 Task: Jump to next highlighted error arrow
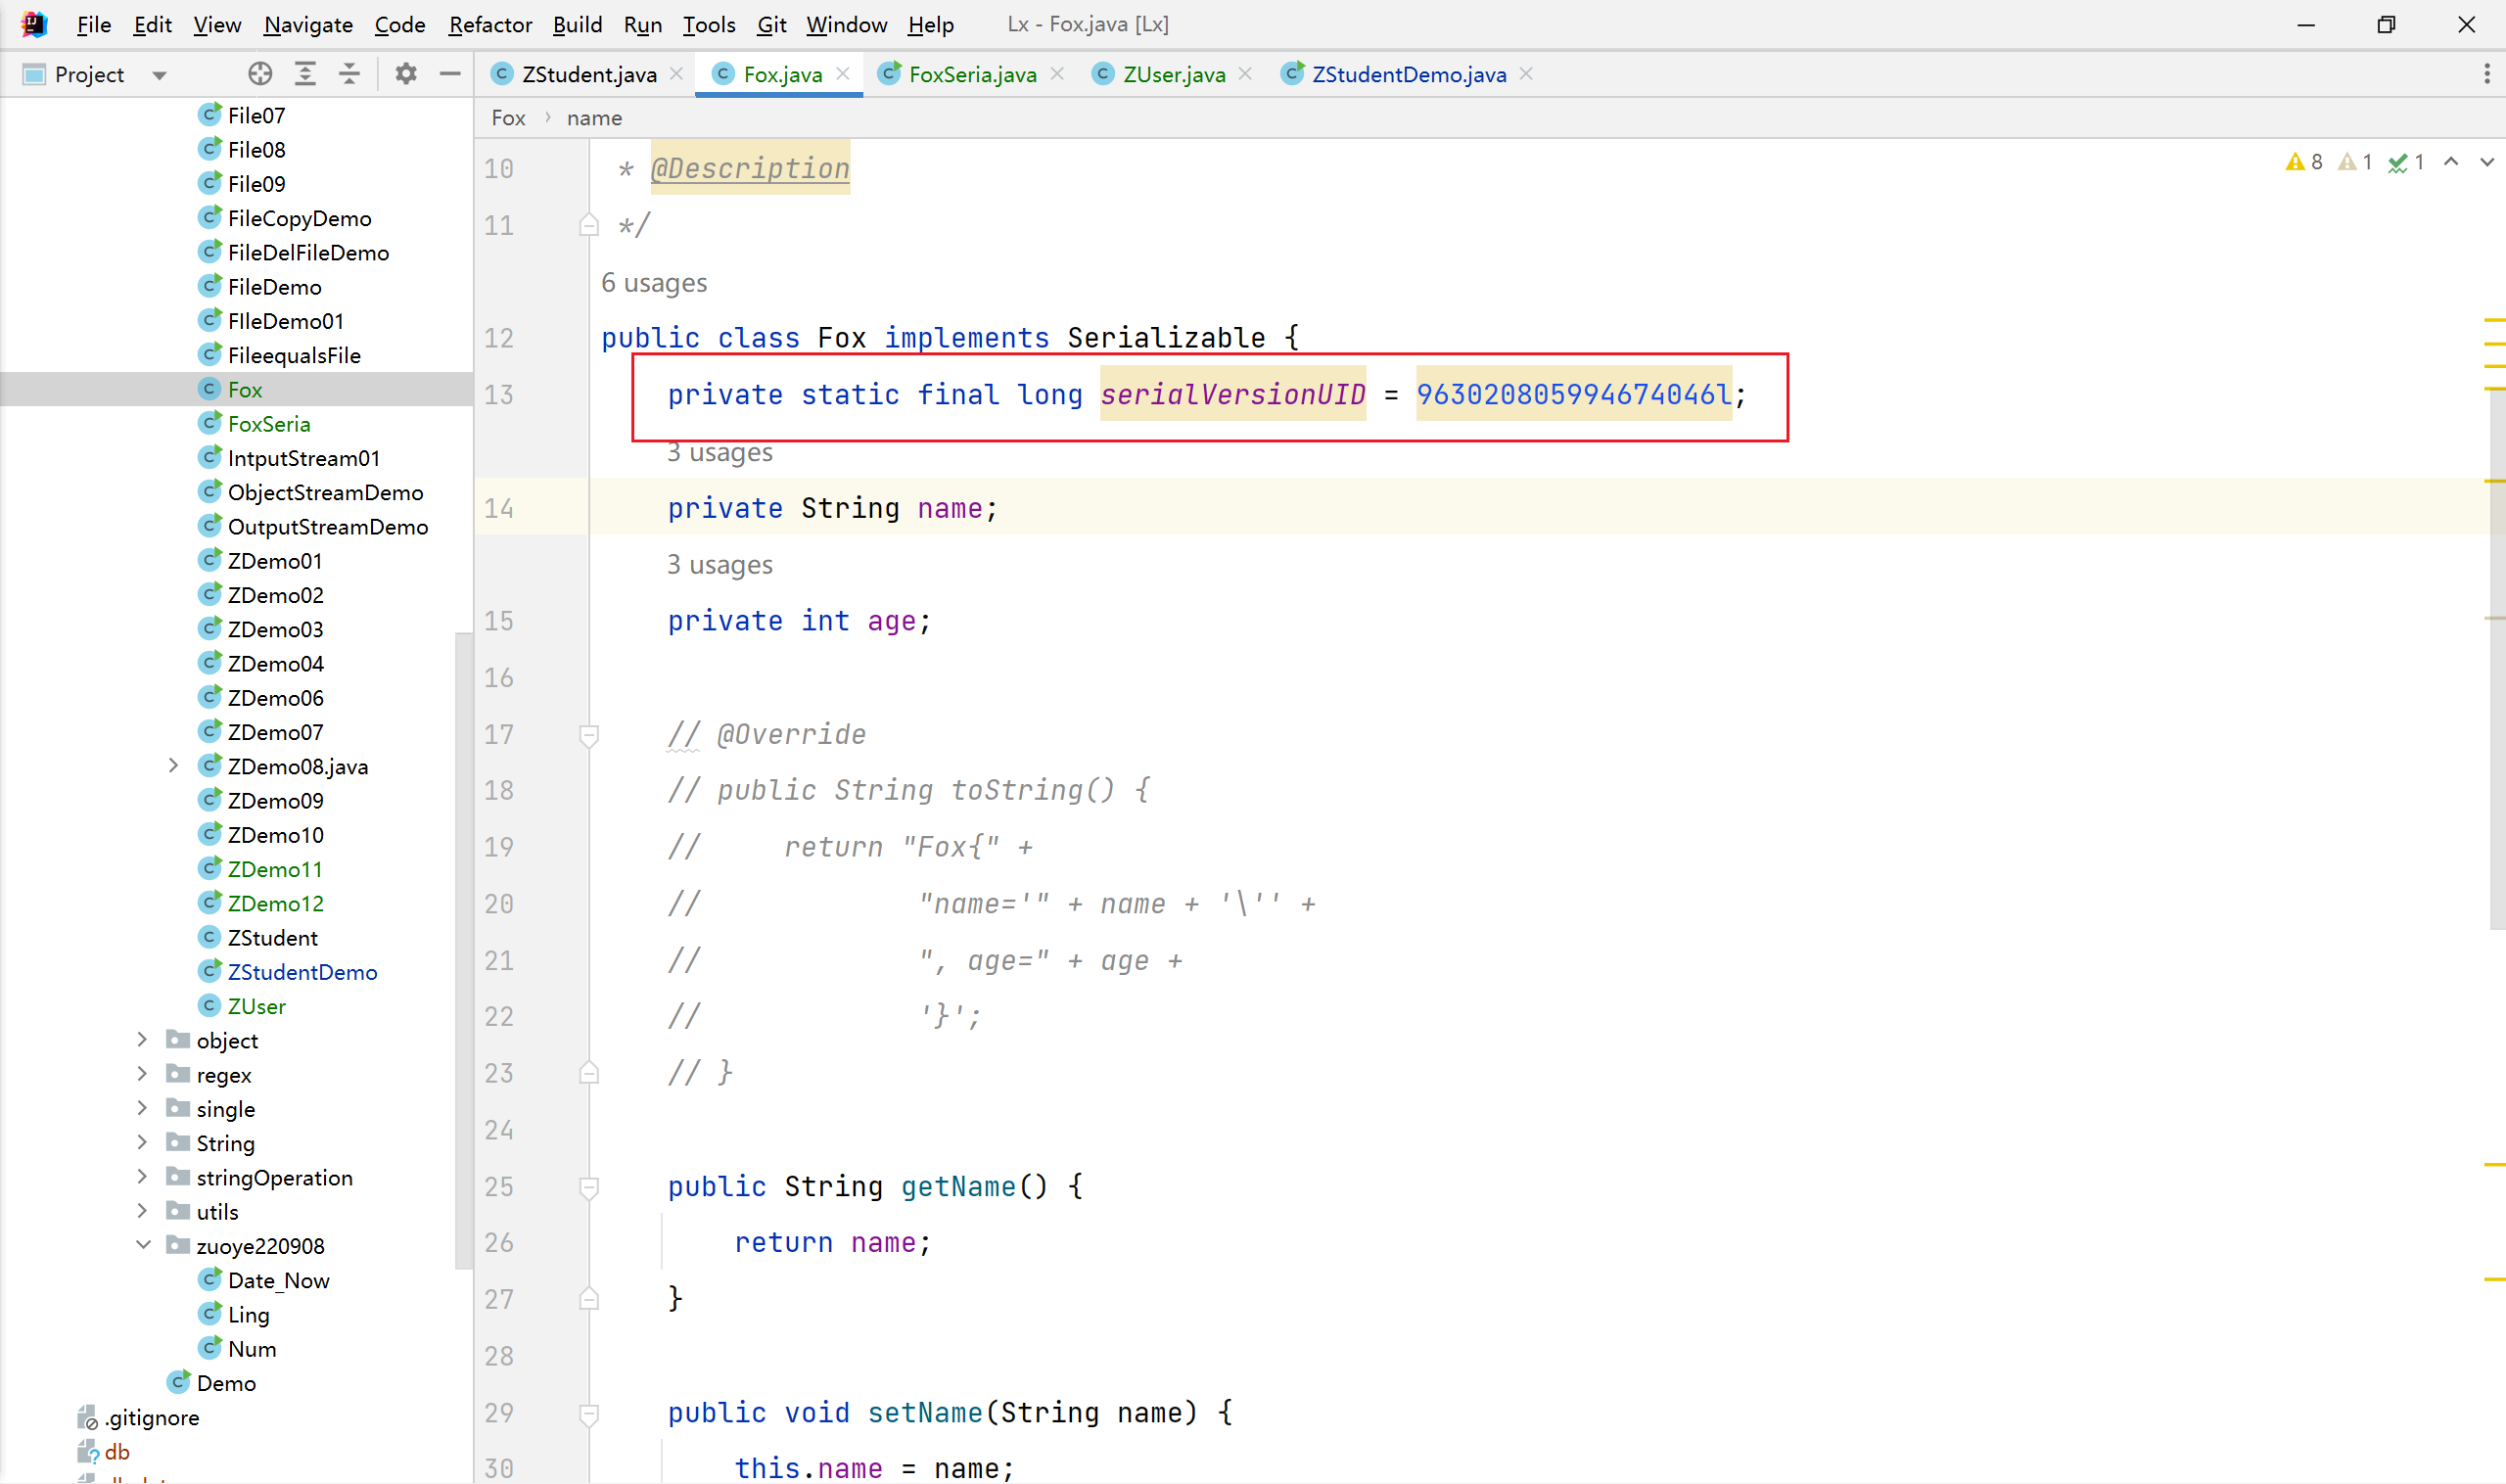(x=2486, y=162)
